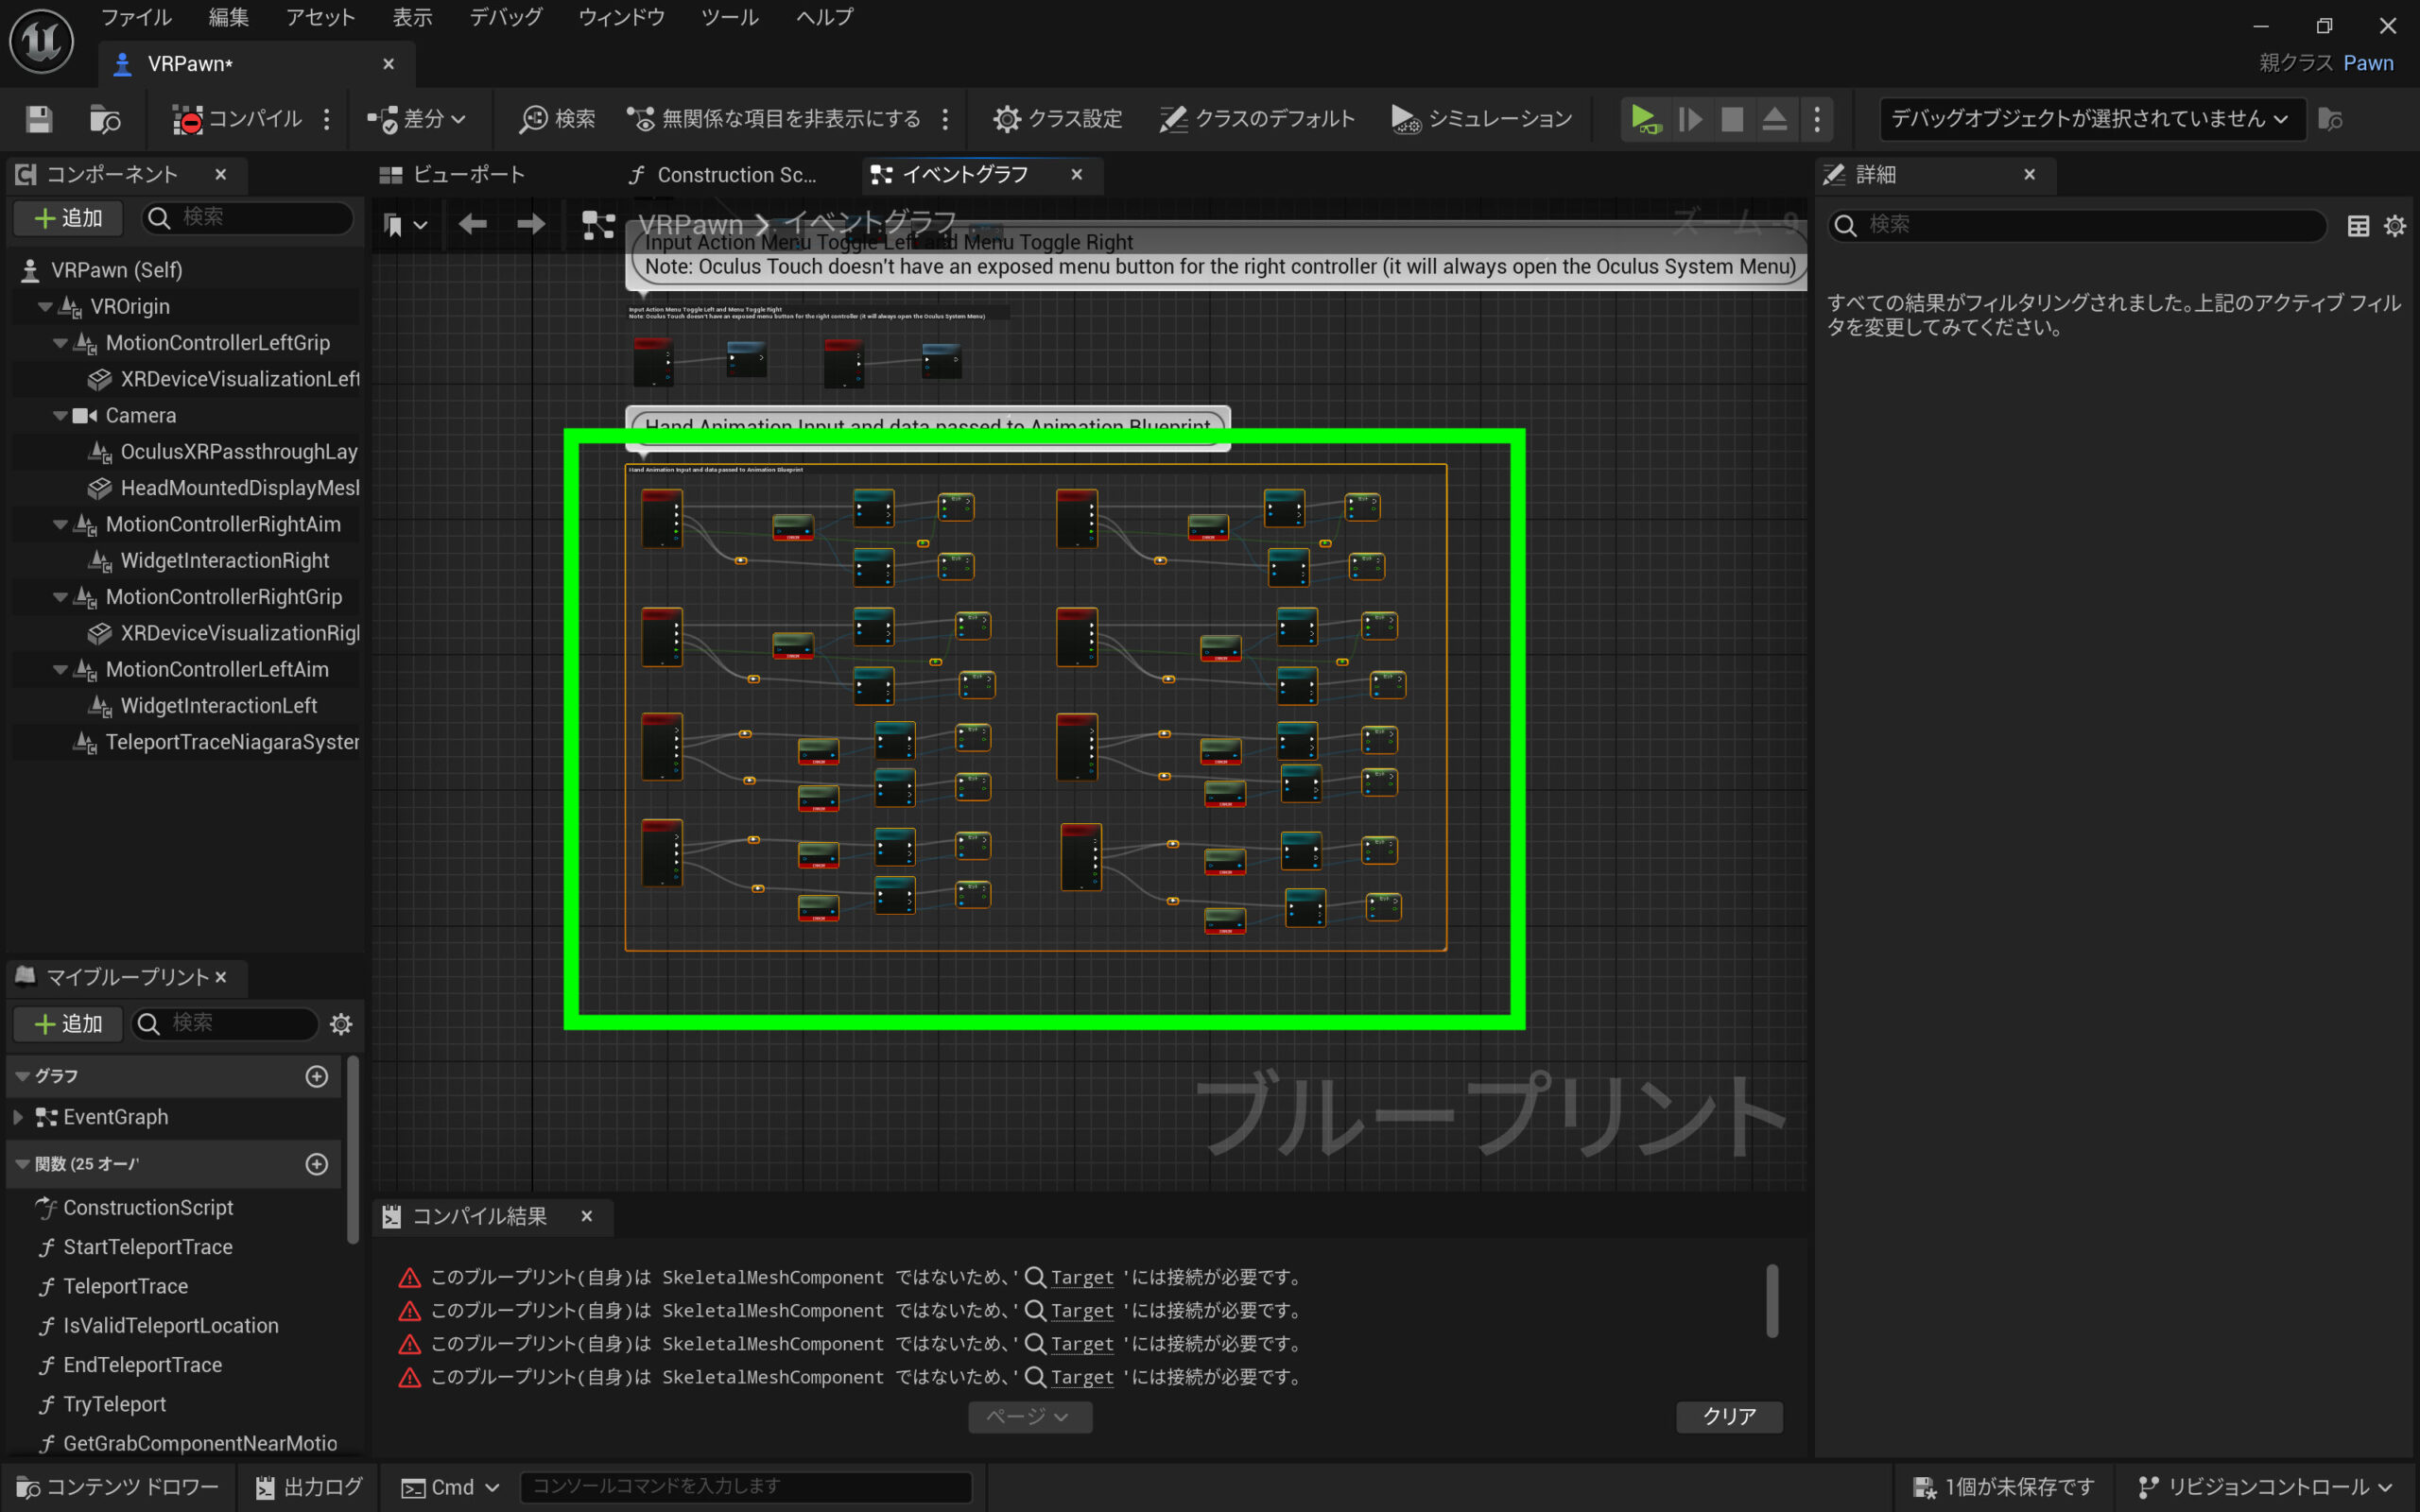
Task: Expand the EventGraph entry
Action: (x=18, y=1117)
